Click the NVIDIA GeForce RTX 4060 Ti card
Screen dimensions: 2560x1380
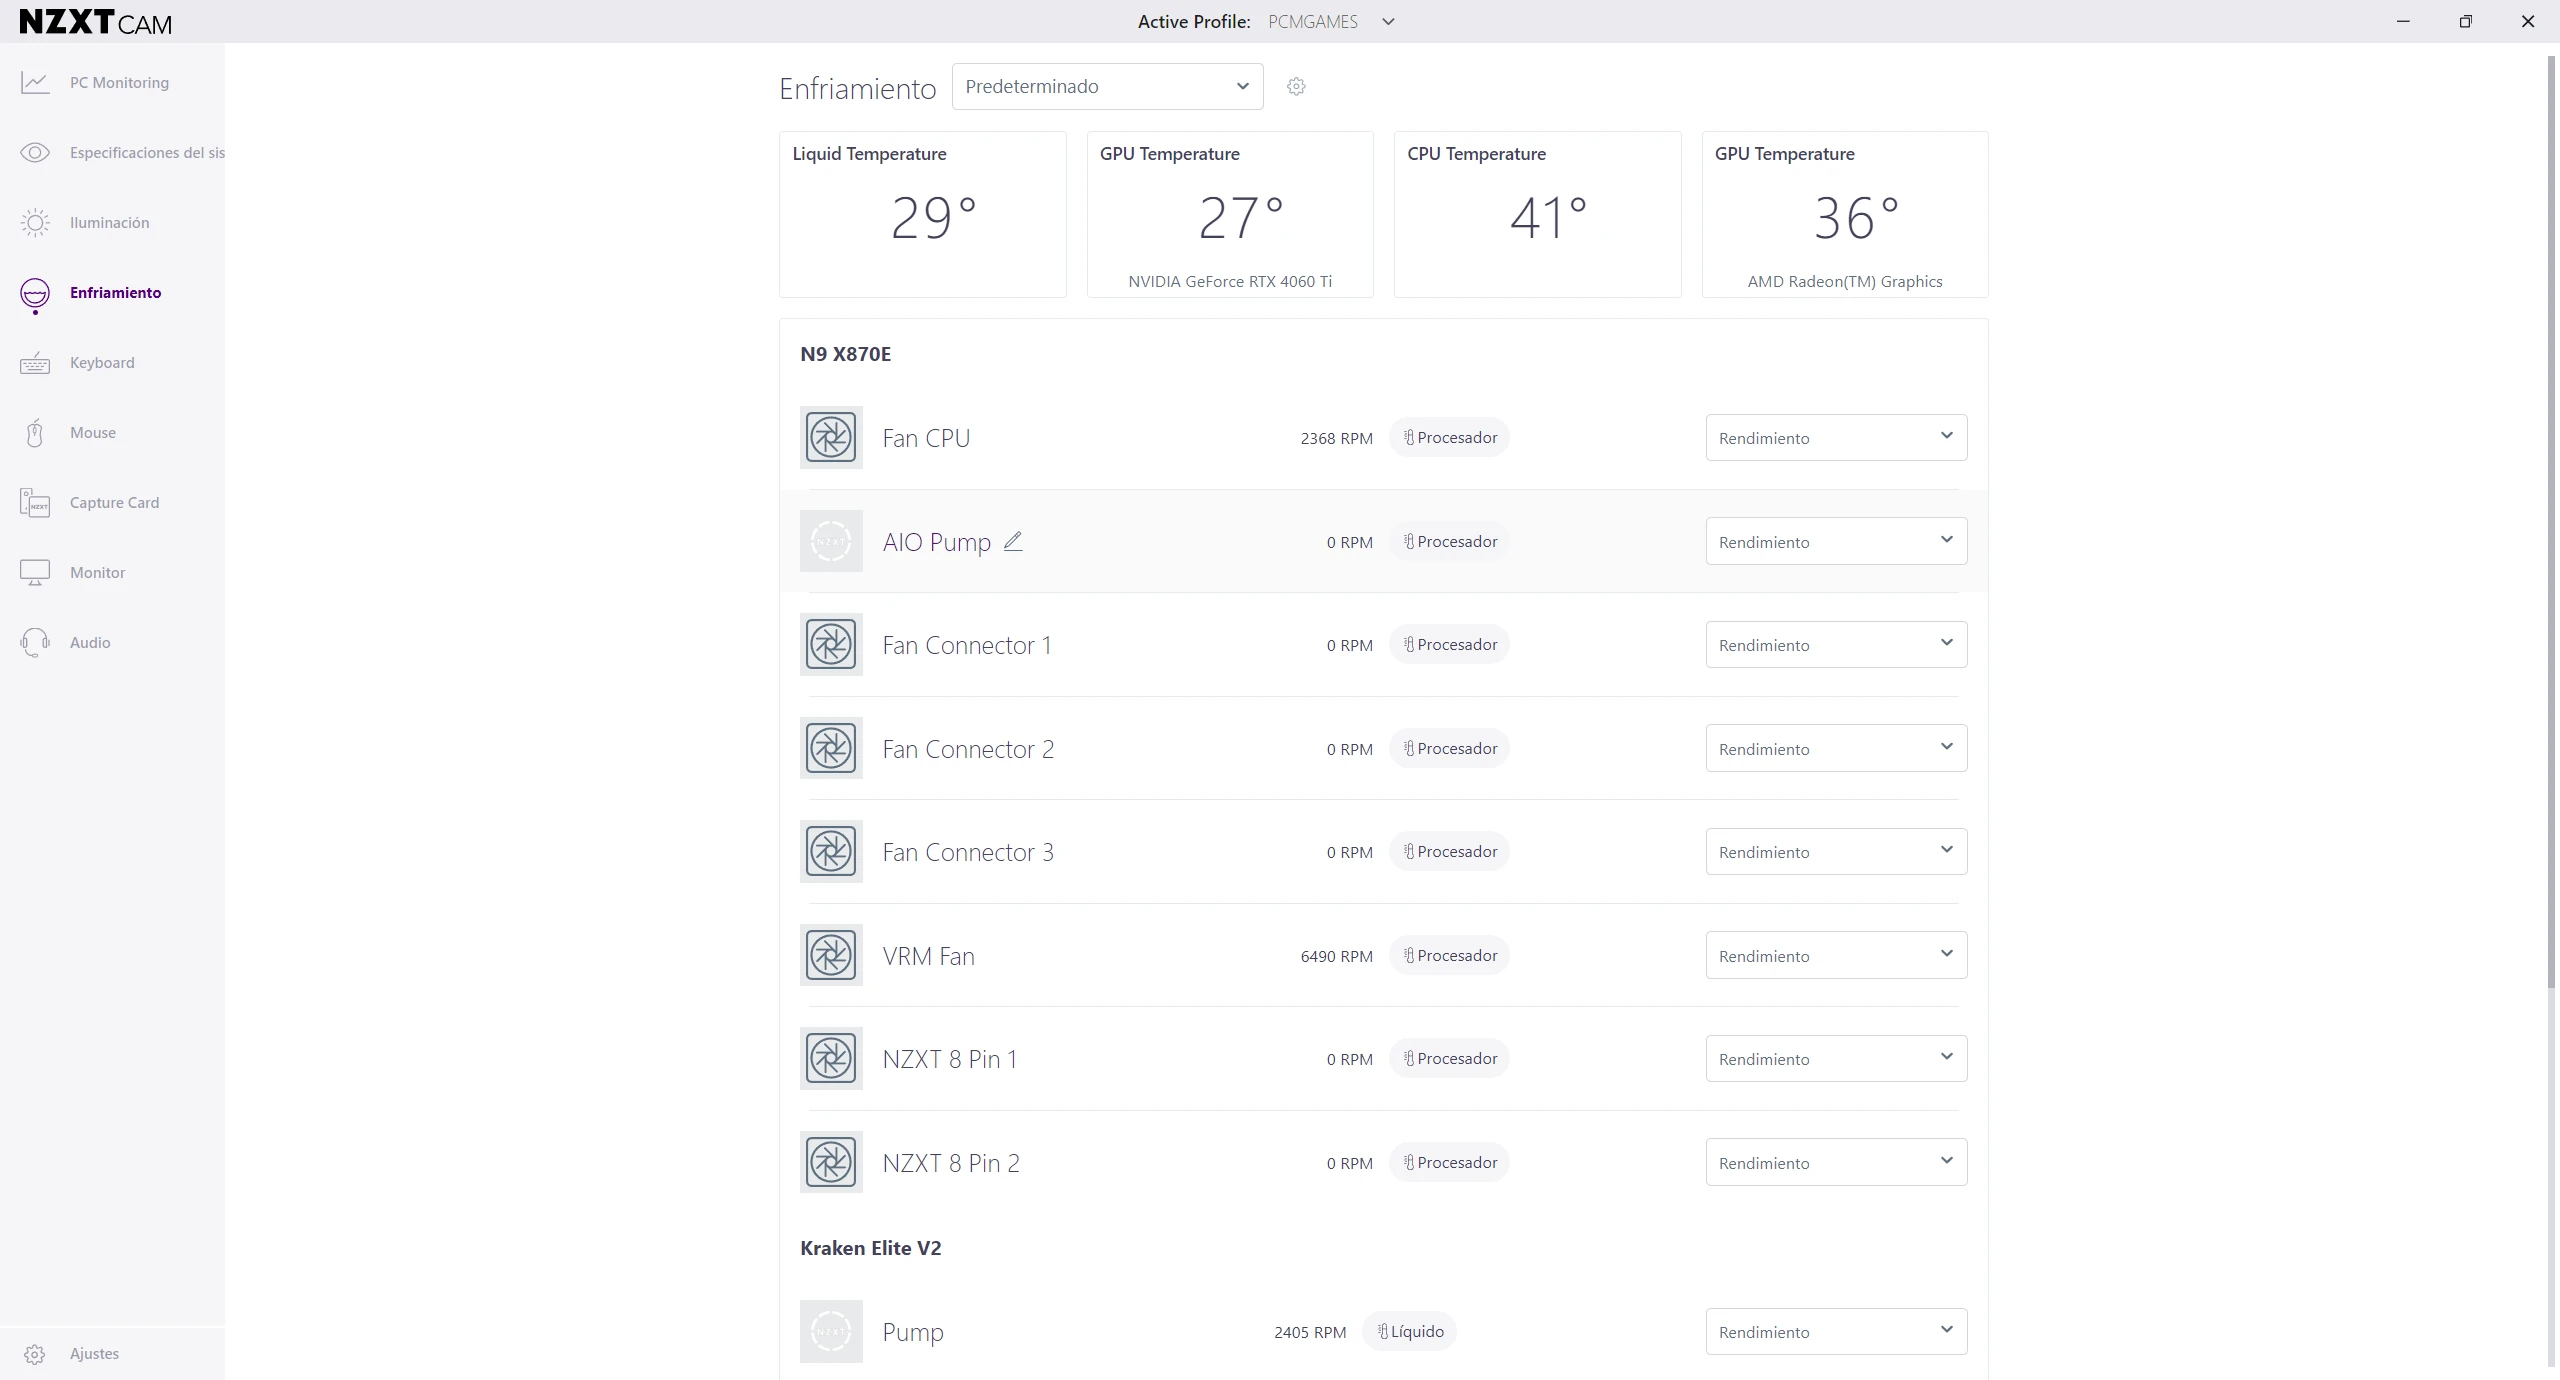(x=1230, y=214)
